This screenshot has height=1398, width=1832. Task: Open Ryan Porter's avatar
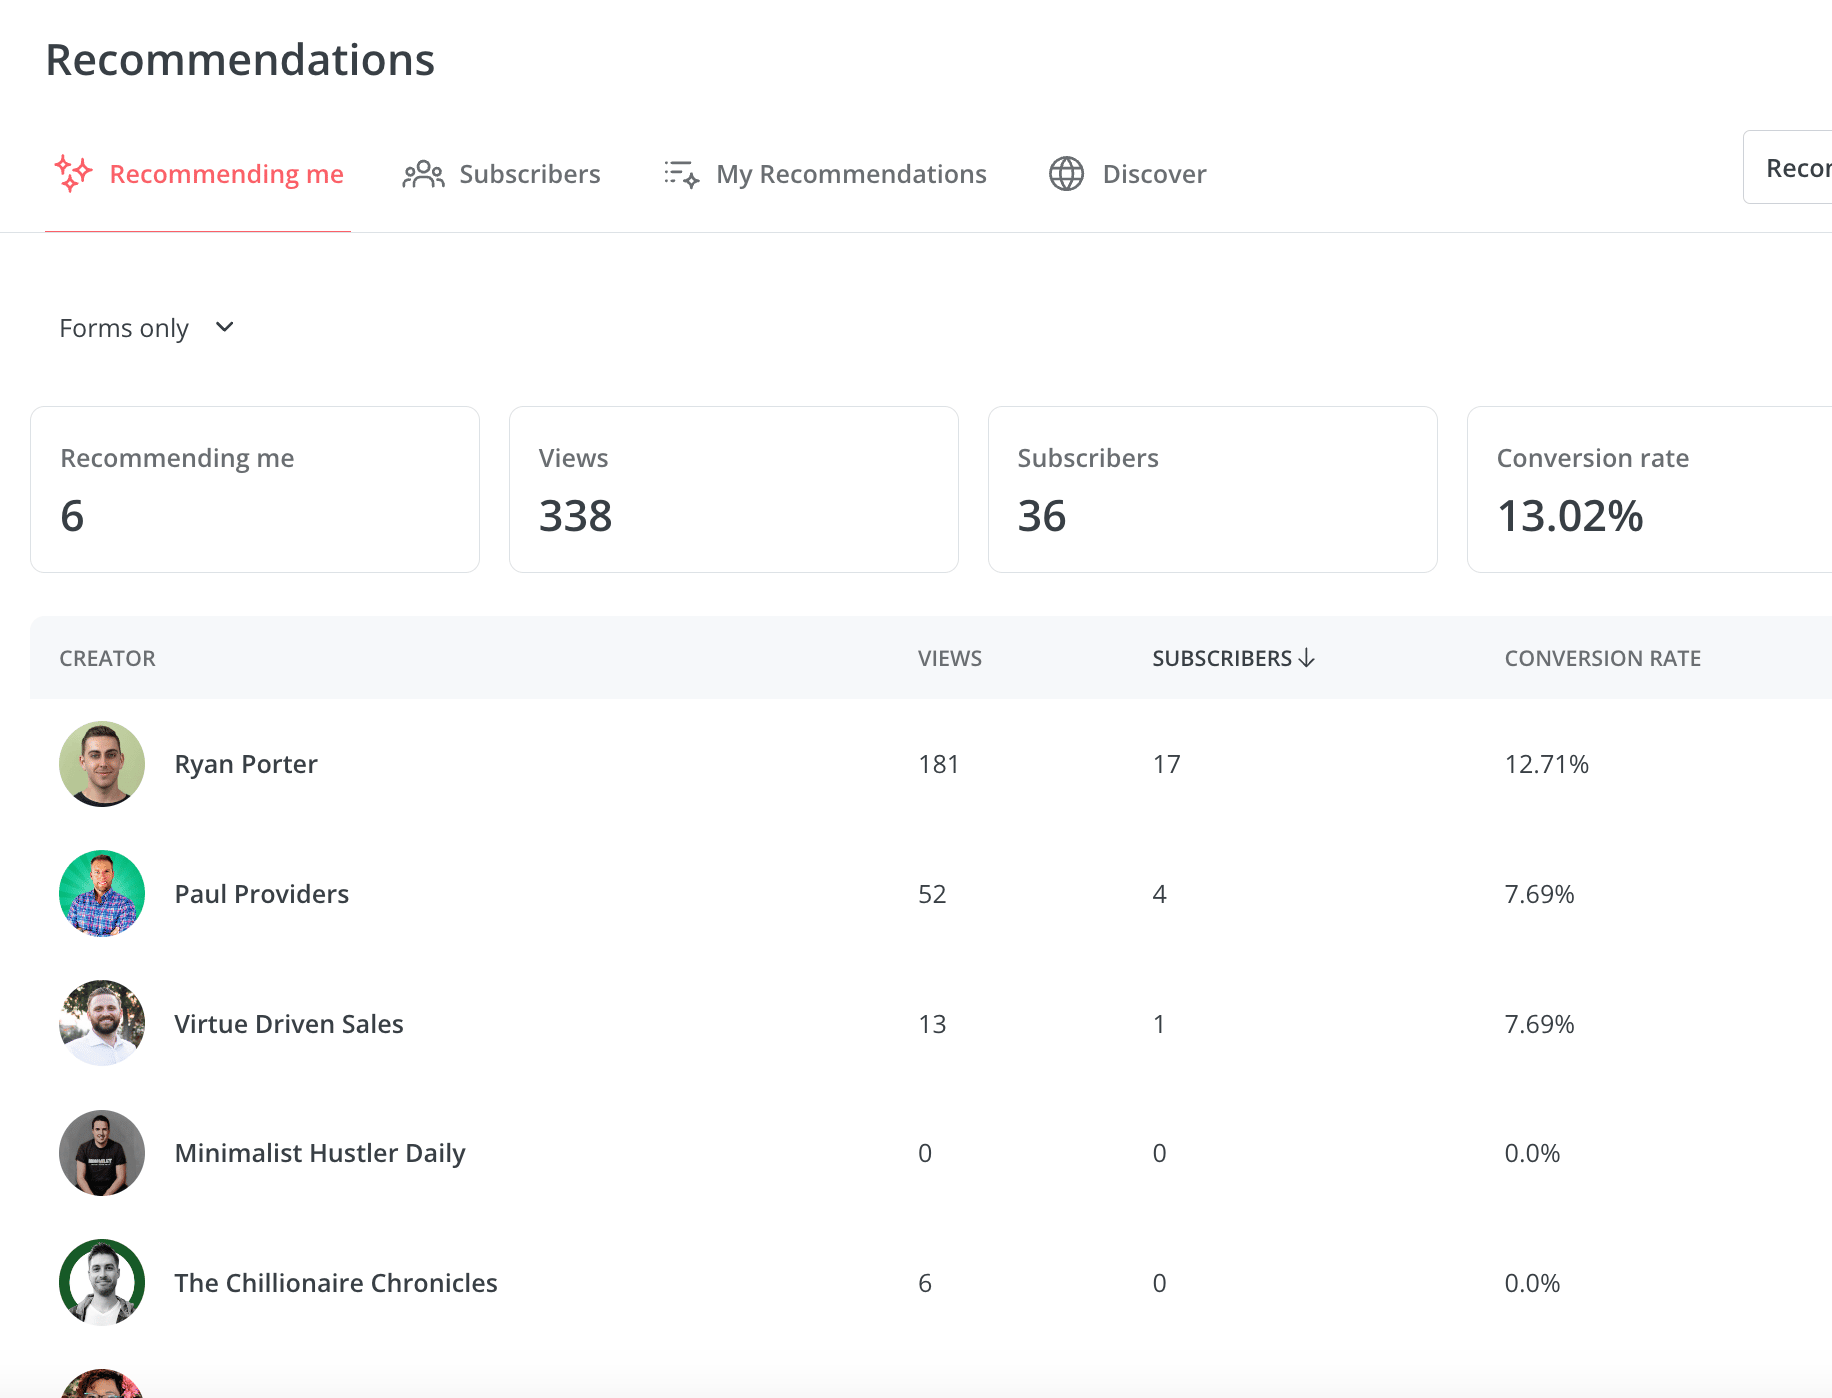click(x=102, y=764)
